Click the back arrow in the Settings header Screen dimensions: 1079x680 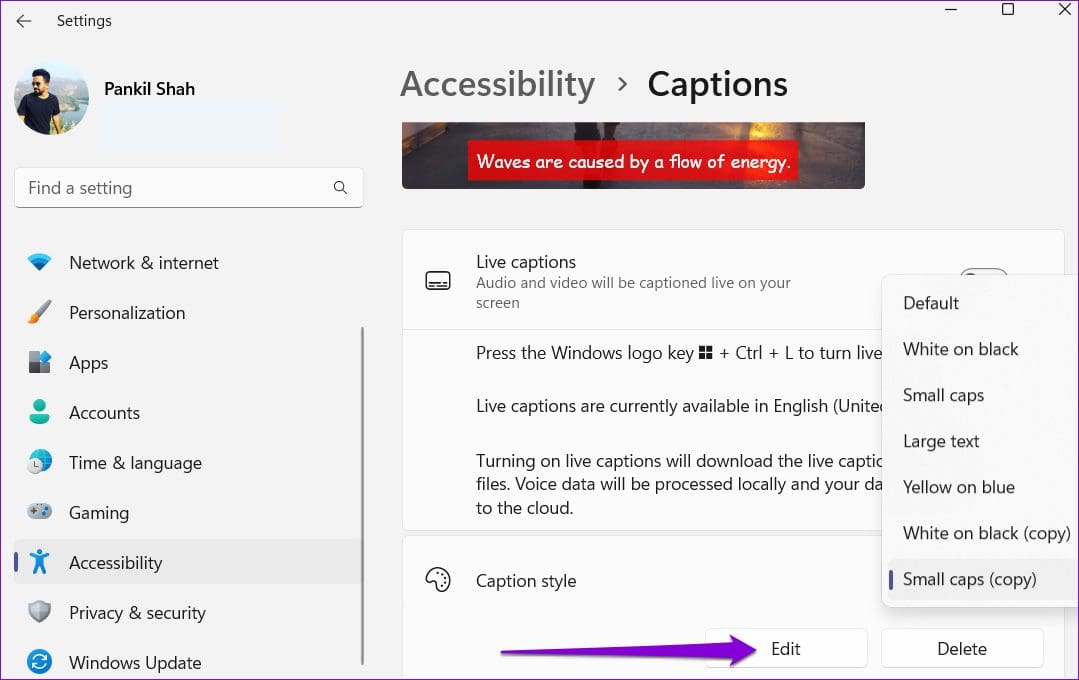(x=24, y=21)
